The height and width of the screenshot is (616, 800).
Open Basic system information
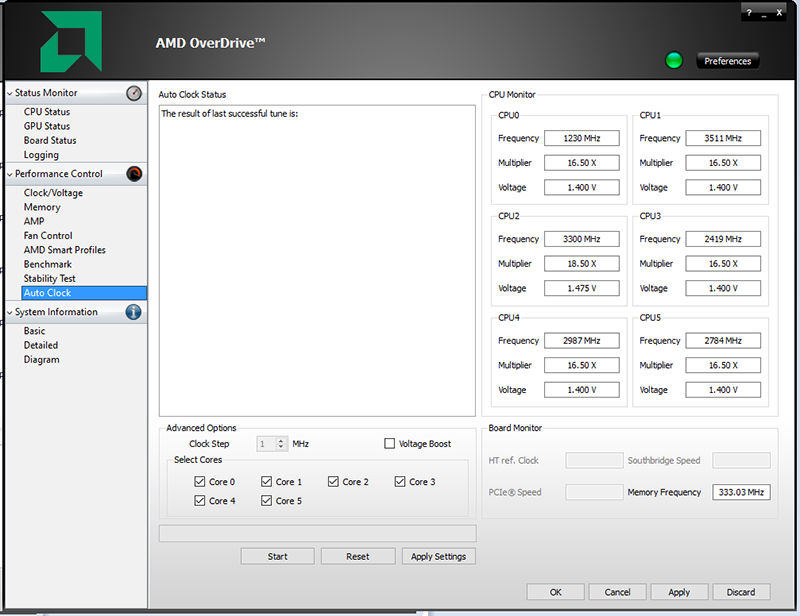(35, 331)
